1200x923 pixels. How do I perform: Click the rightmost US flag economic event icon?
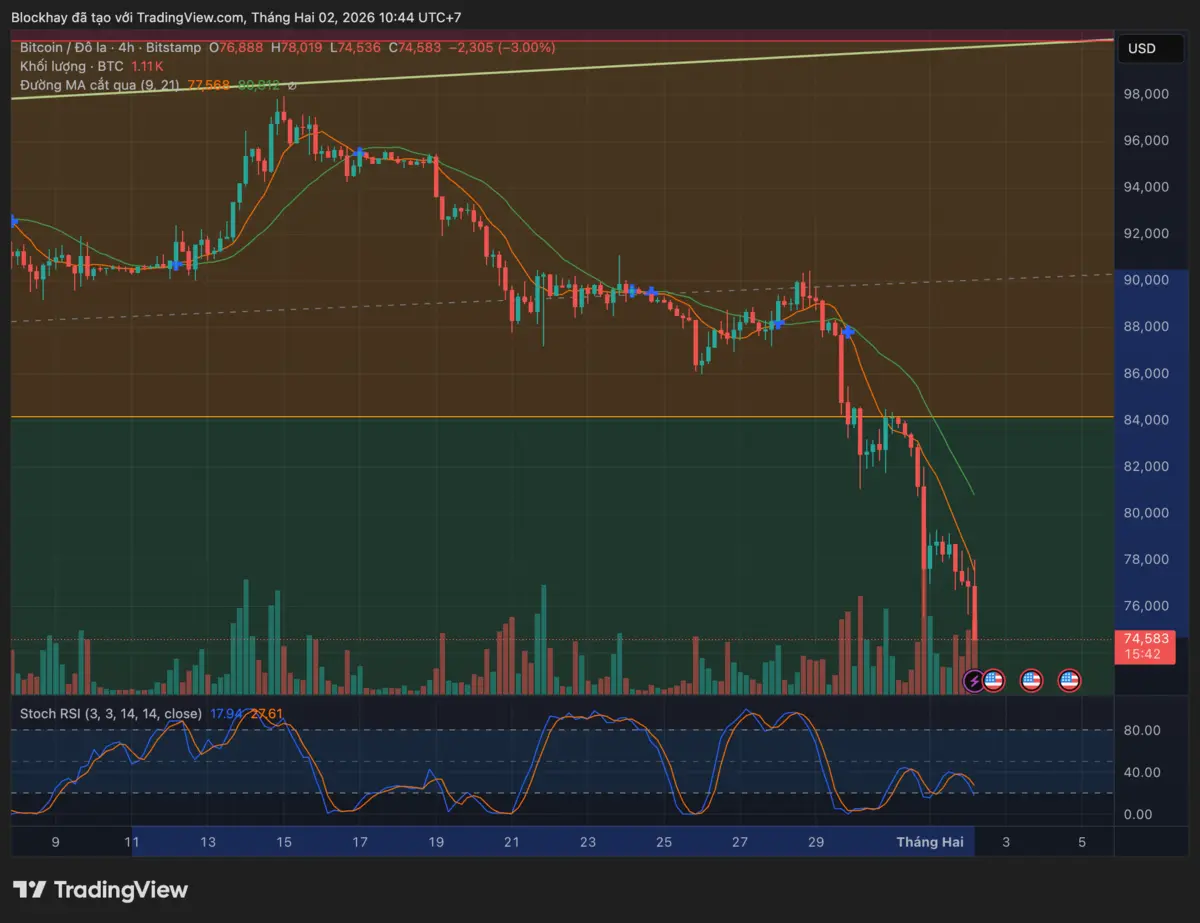[1069, 681]
